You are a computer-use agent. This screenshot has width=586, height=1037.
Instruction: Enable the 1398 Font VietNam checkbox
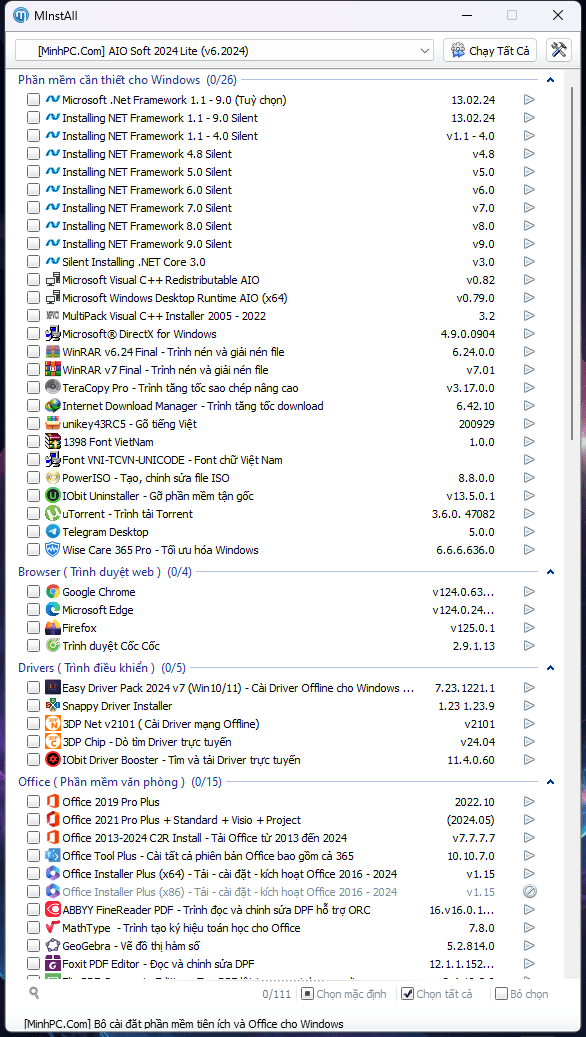coord(33,442)
